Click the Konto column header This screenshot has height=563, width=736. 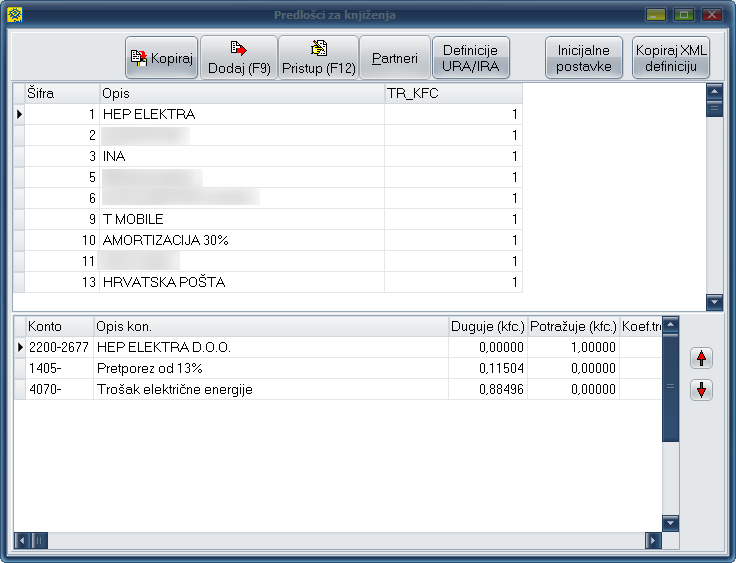pyautogui.click(x=58, y=327)
